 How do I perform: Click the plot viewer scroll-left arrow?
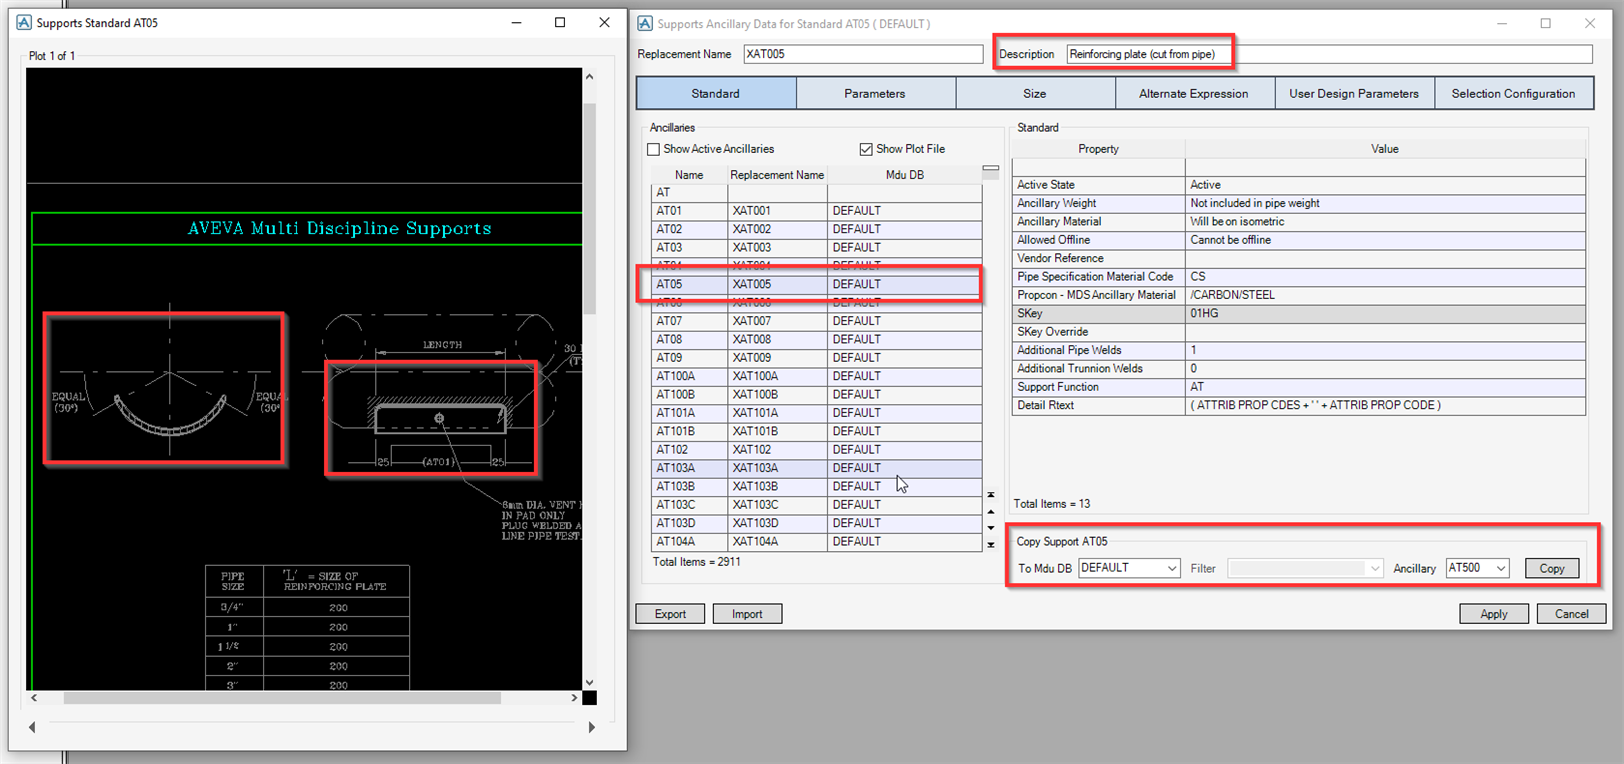(34, 698)
